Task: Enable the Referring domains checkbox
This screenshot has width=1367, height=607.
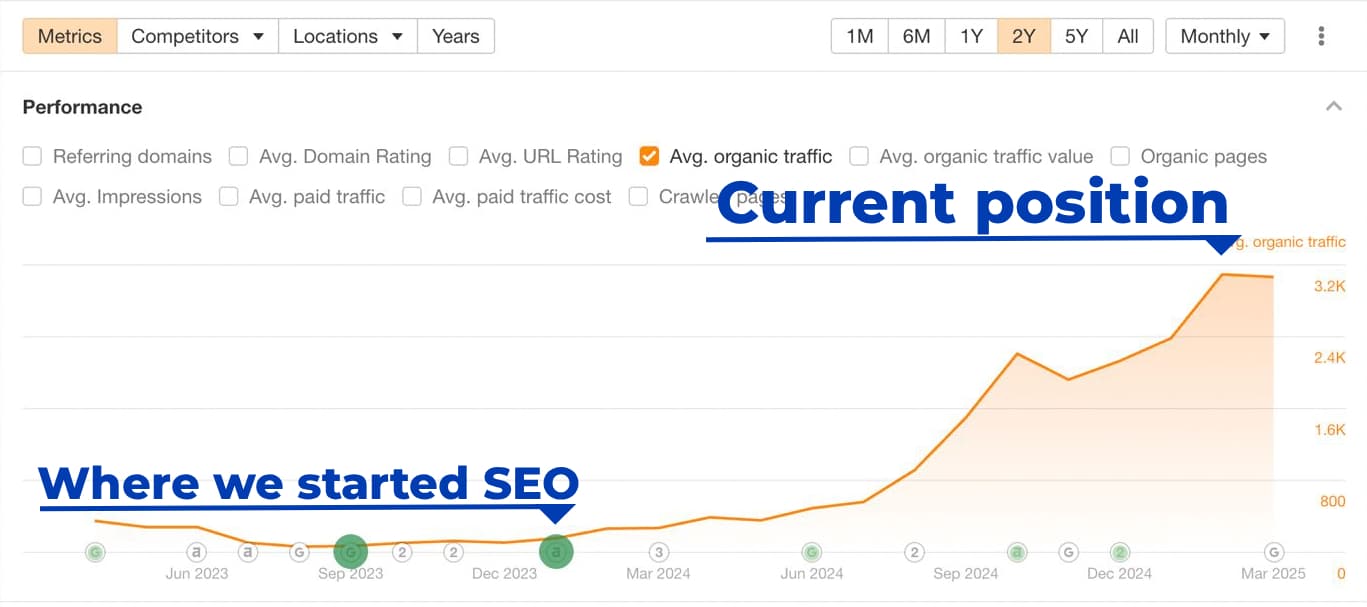Action: pos(33,157)
